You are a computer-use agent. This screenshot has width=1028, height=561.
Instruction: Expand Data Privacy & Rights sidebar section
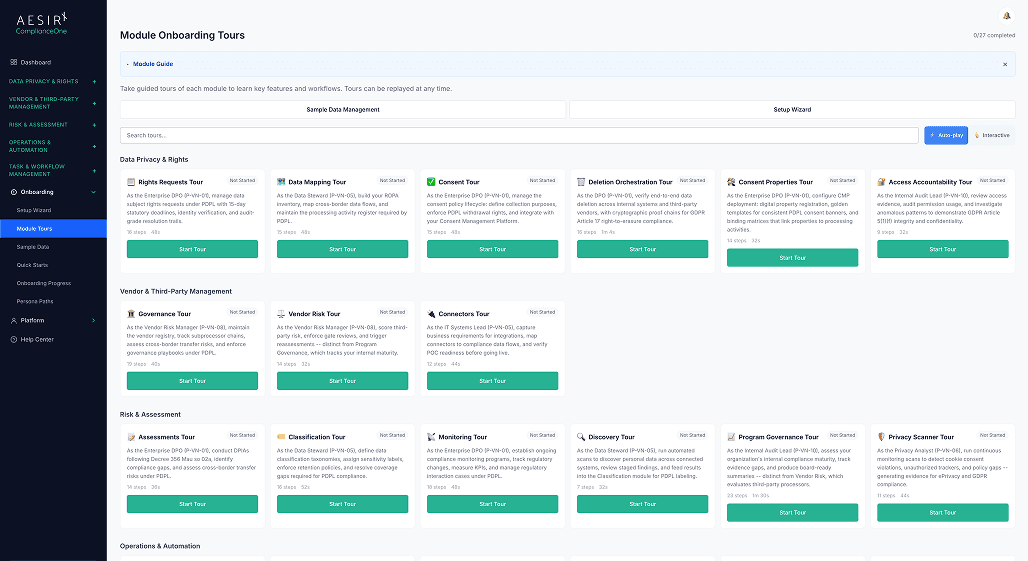point(94,81)
